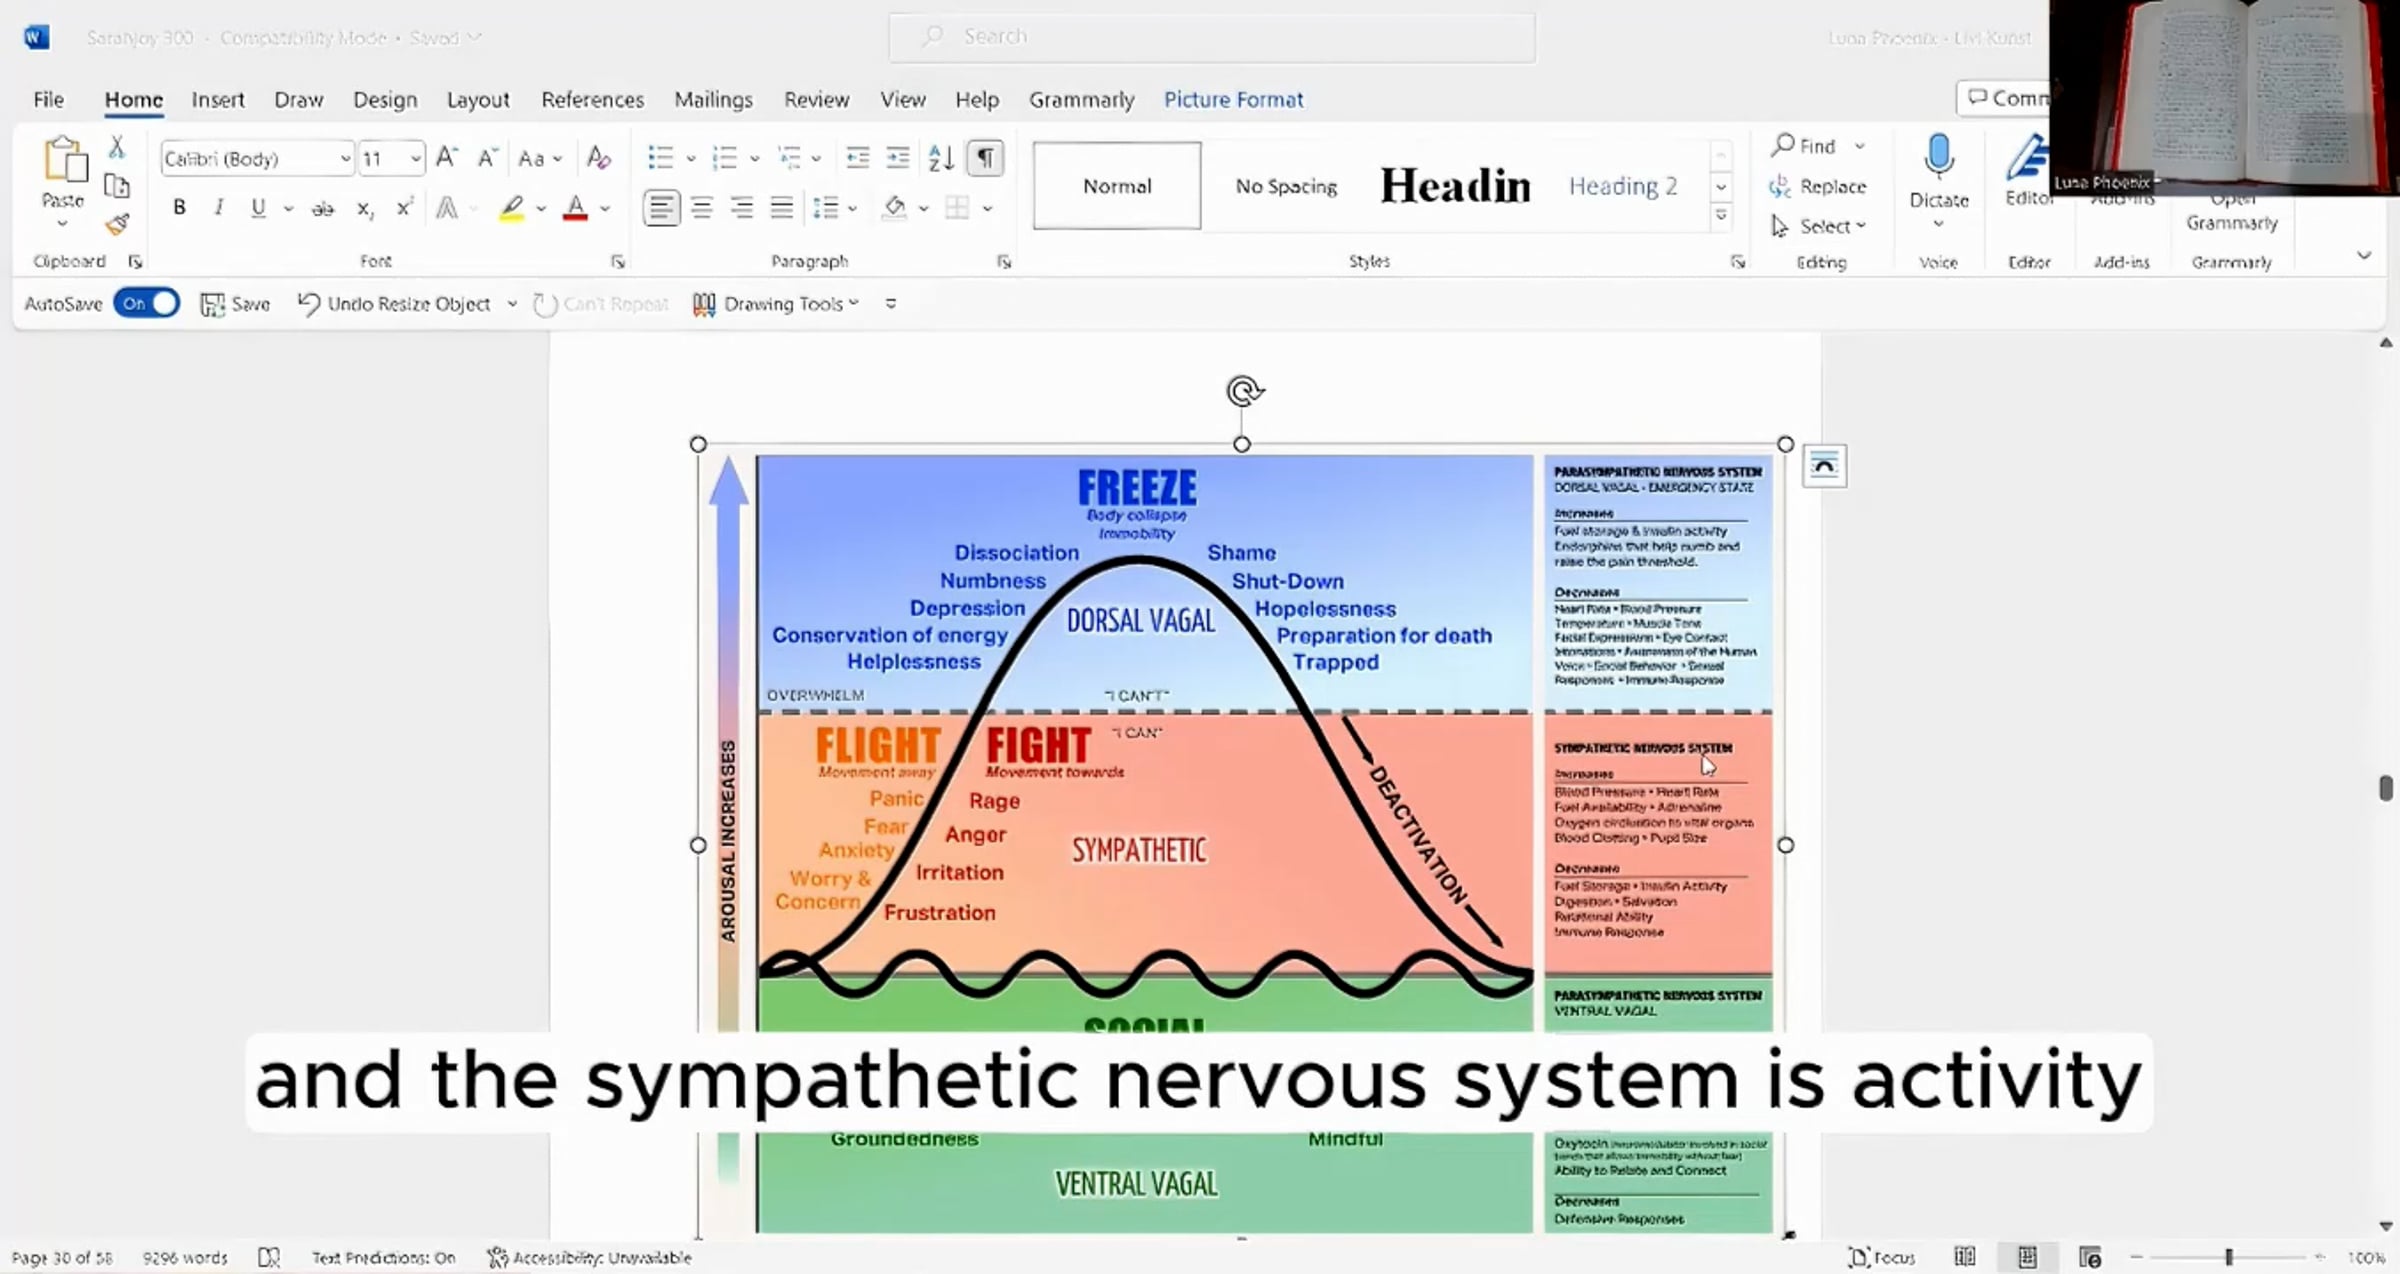Click the Sort paragraph icon
The width and height of the screenshot is (2400, 1274).
(940, 158)
